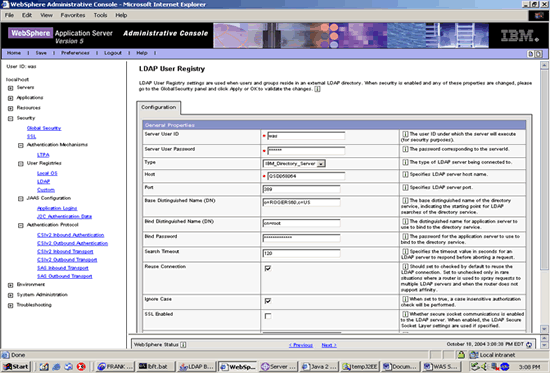This screenshot has width=550, height=373.
Task: Open the File menu
Action: [x=9, y=15]
